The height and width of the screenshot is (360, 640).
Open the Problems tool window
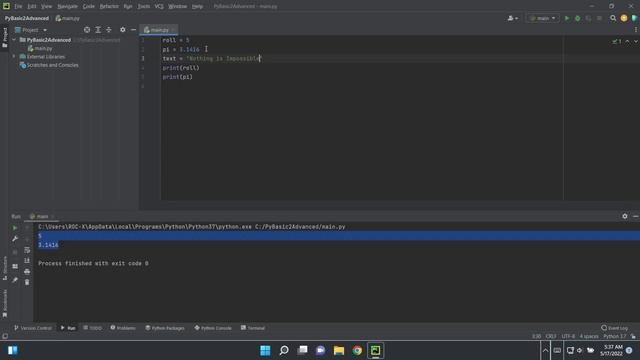[123, 328]
